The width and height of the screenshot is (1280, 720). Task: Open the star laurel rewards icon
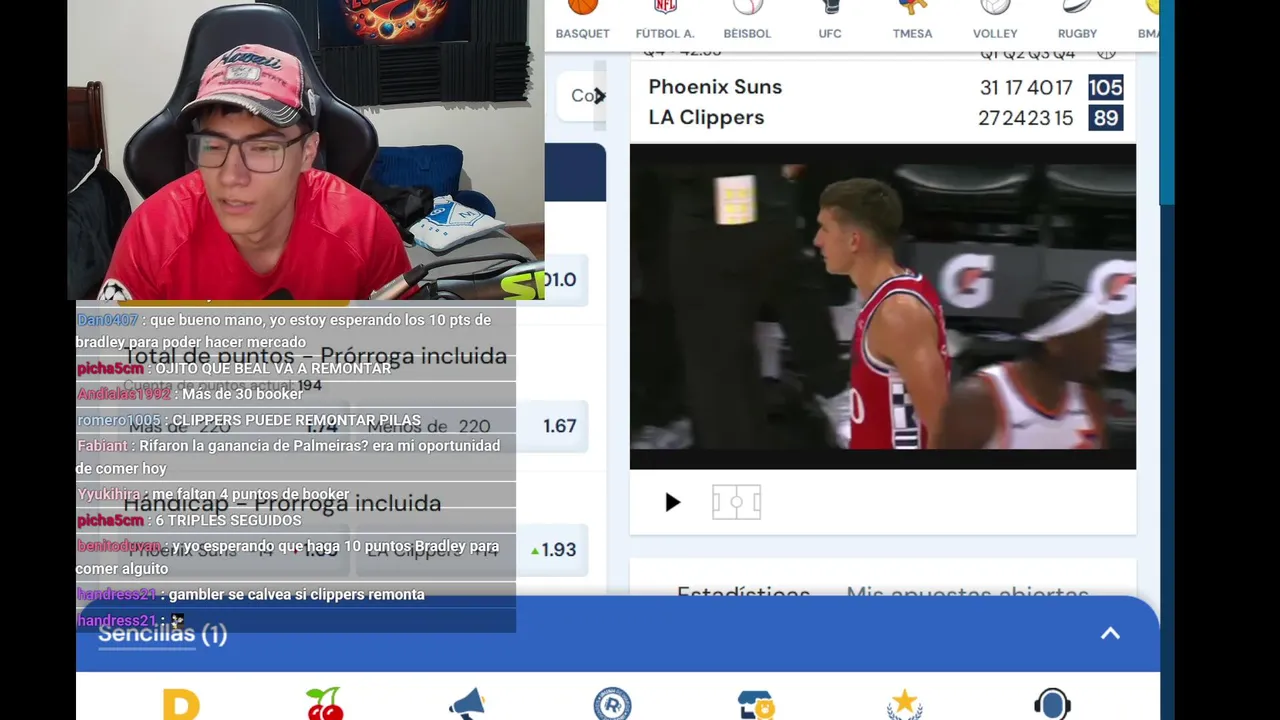point(904,704)
